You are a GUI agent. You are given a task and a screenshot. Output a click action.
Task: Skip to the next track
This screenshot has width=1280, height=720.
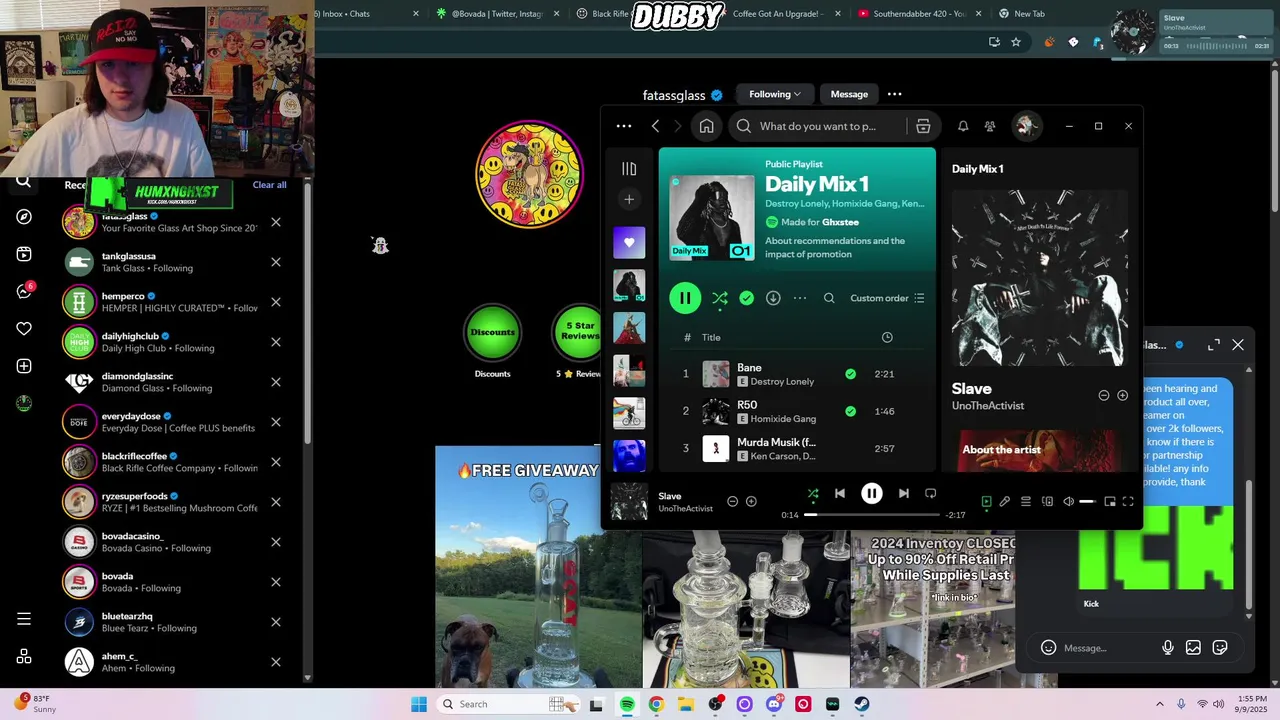[904, 493]
